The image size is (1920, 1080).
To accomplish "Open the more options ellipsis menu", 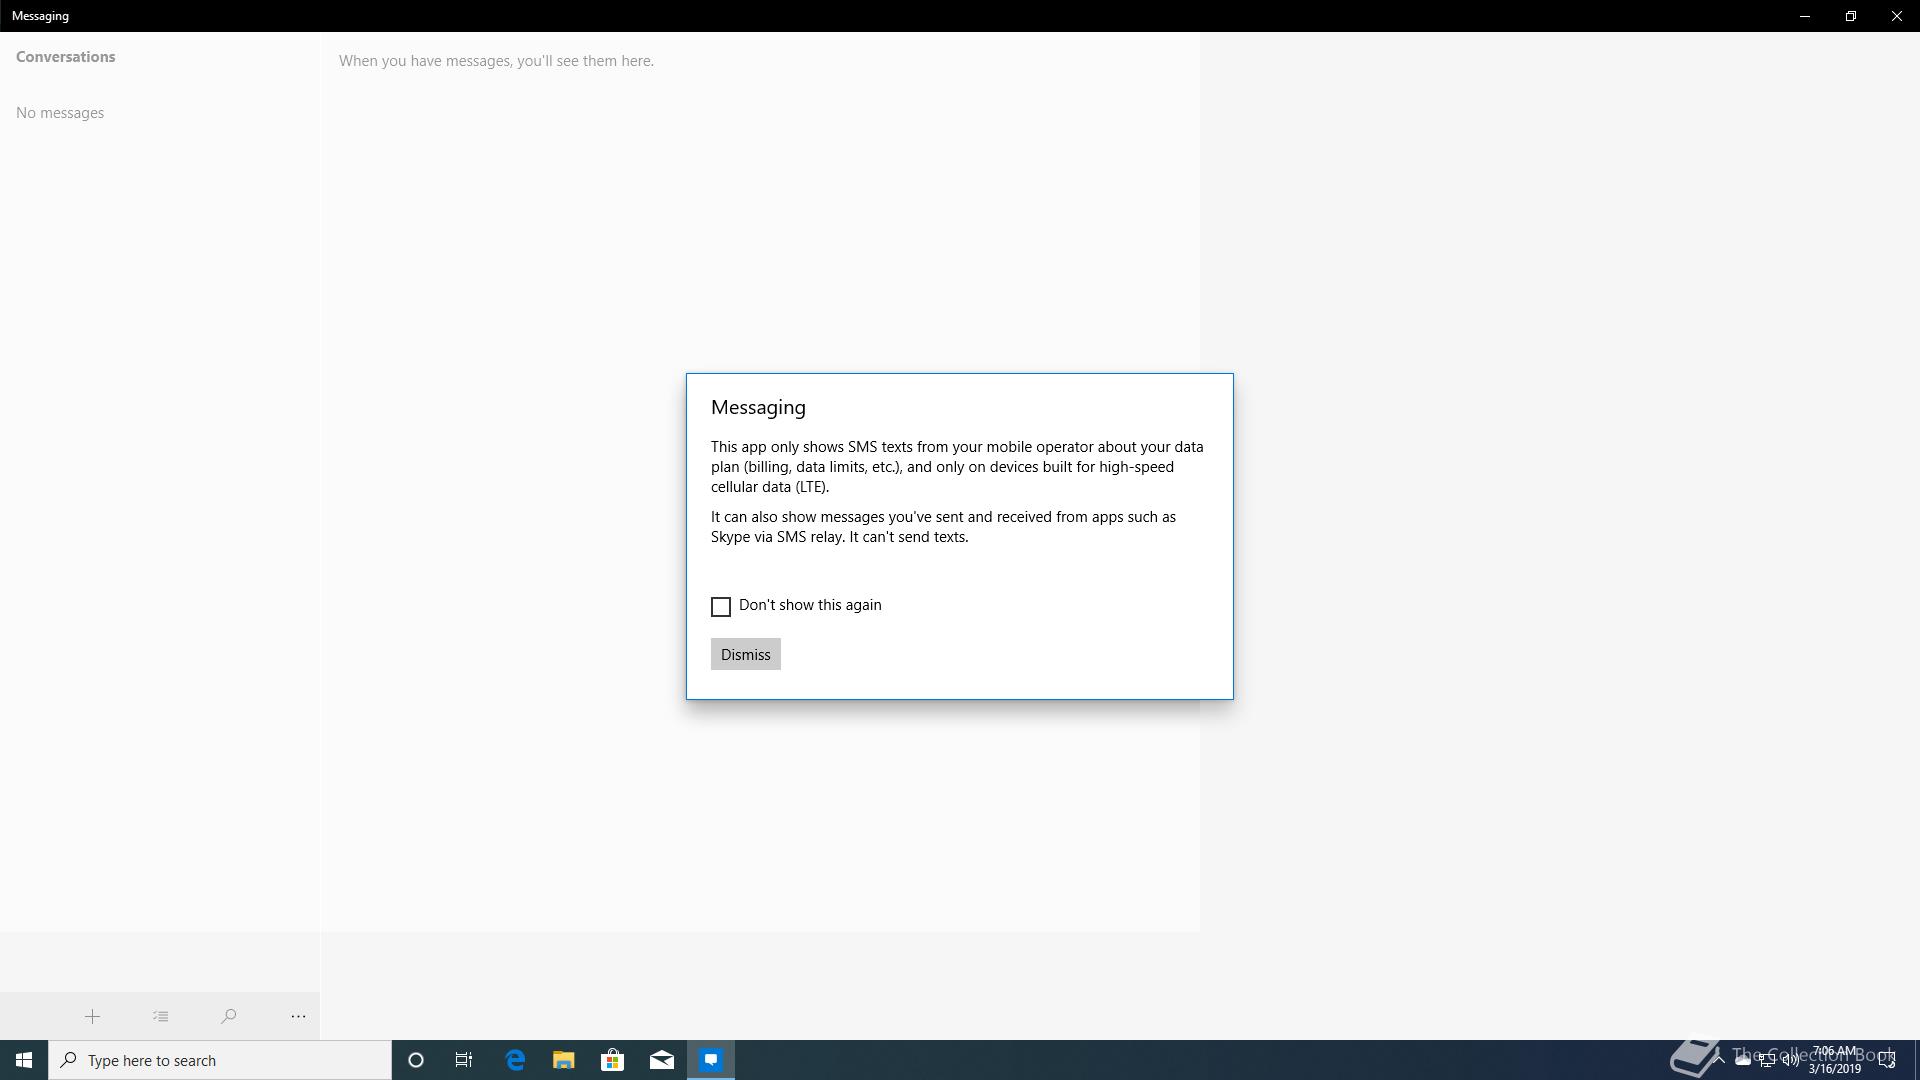I will pos(298,1016).
